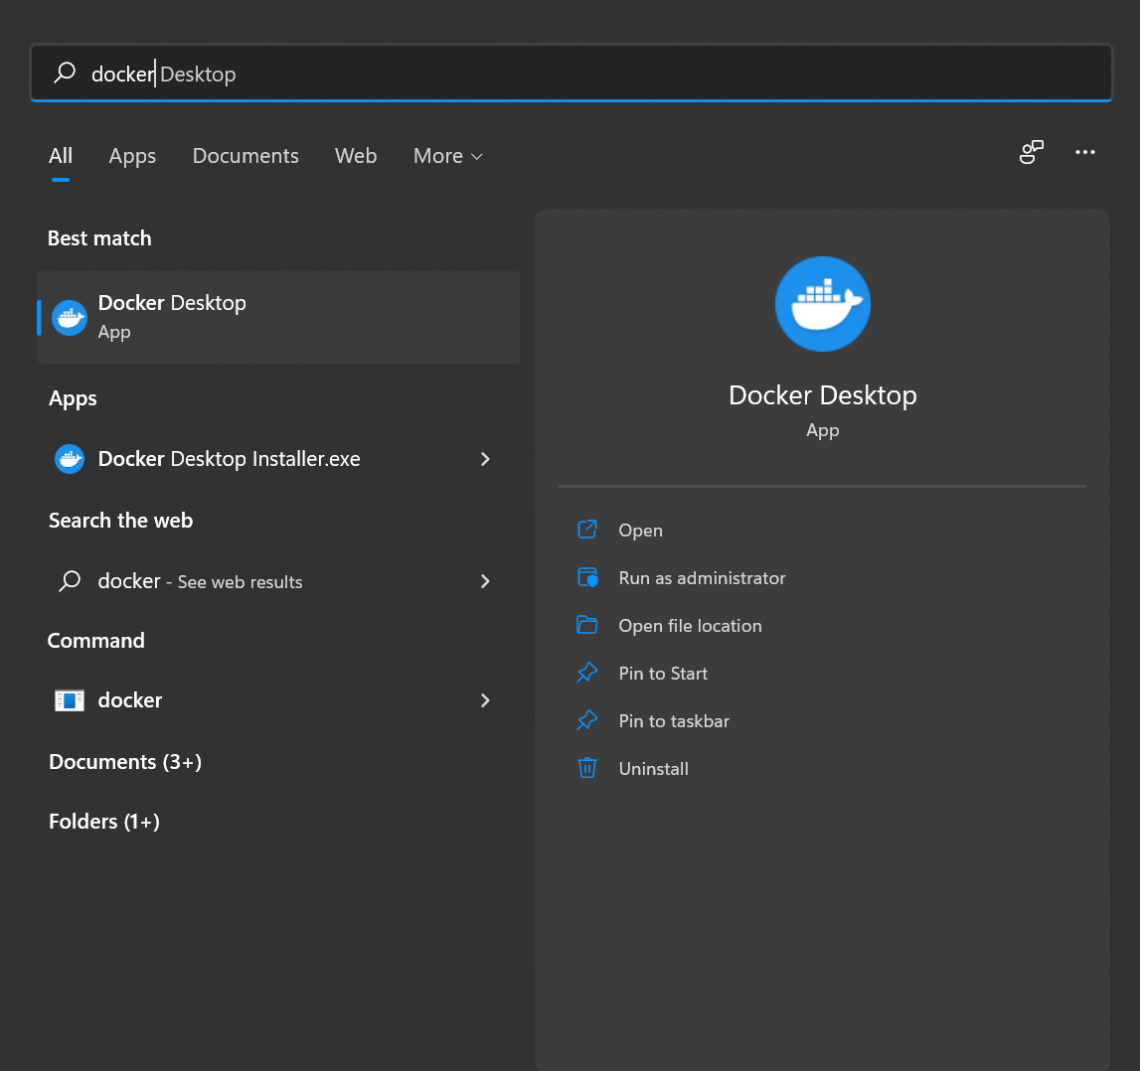The height and width of the screenshot is (1071, 1140).
Task: Click the search input field with docker text
Action: (571, 73)
